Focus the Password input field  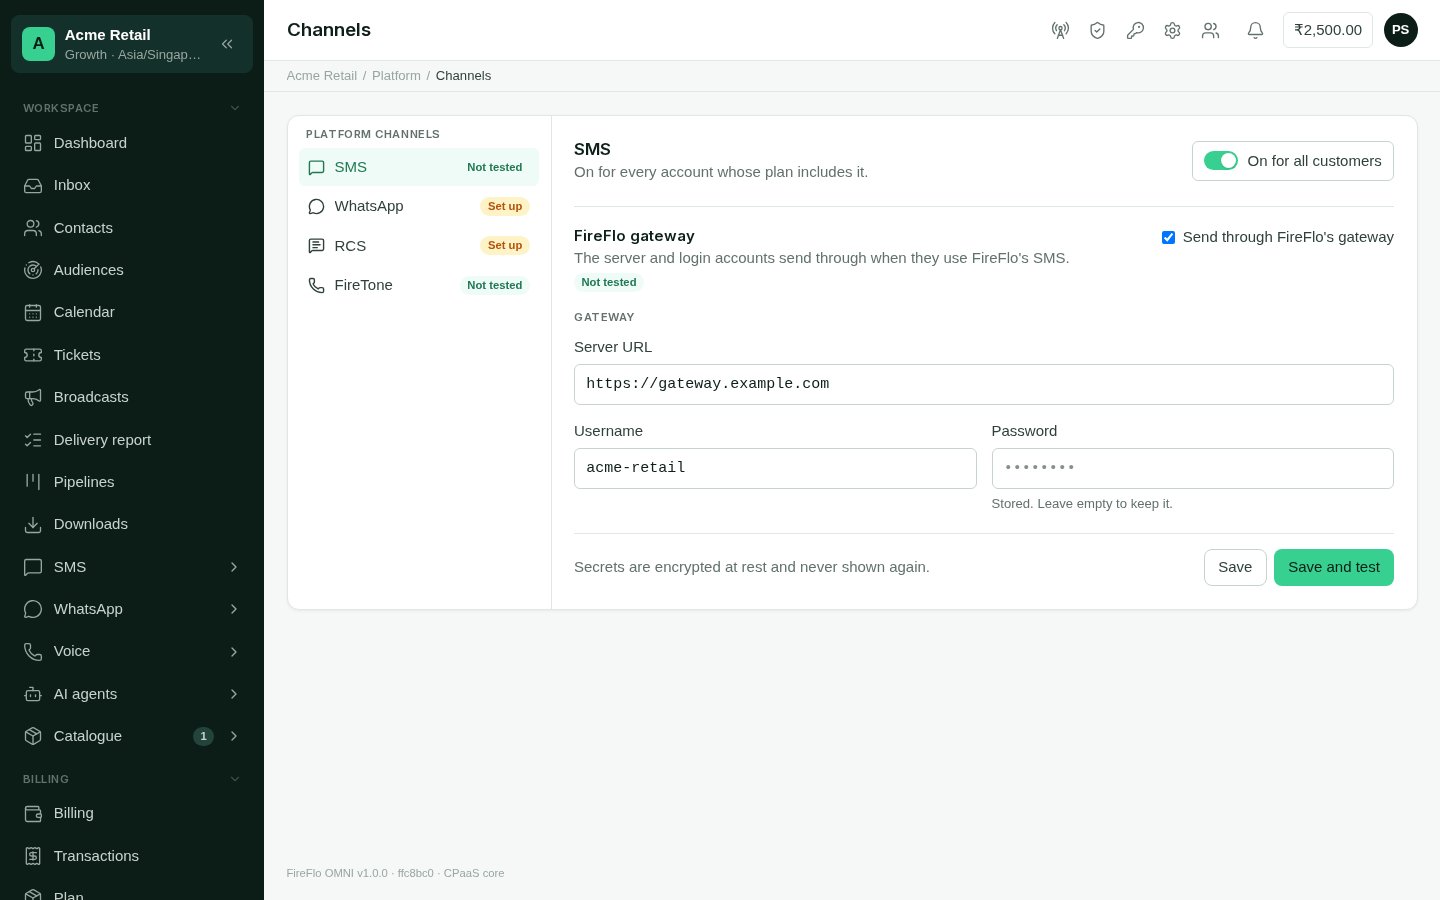tap(1193, 468)
